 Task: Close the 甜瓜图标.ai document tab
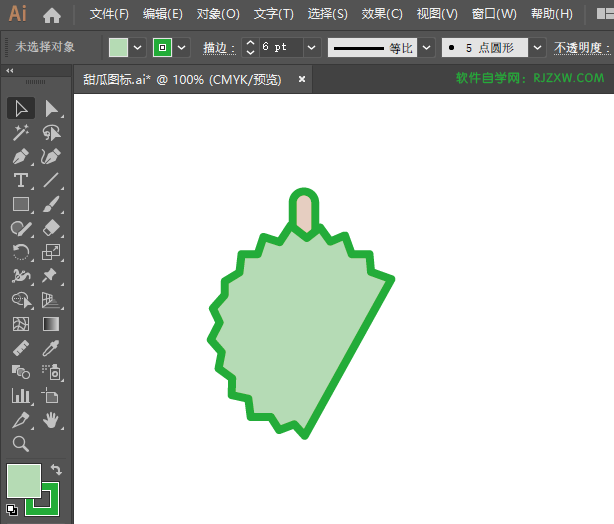pos(302,79)
